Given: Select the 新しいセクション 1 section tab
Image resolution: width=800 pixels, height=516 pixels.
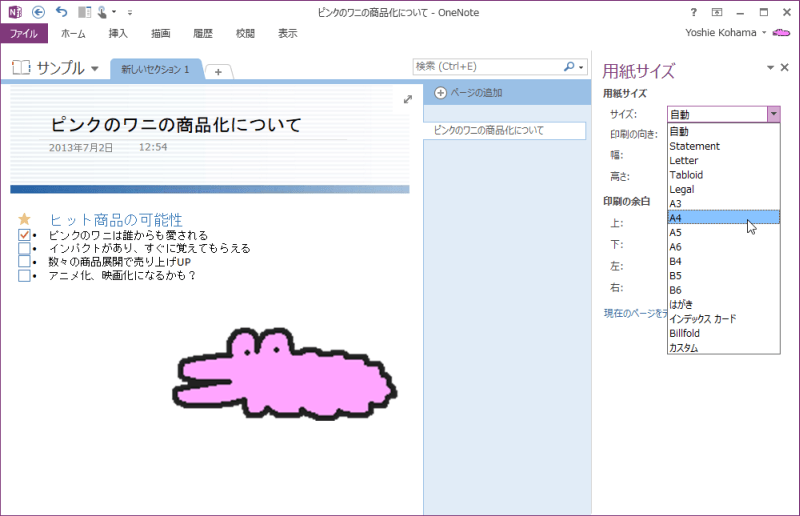Looking at the screenshot, I should [155, 69].
